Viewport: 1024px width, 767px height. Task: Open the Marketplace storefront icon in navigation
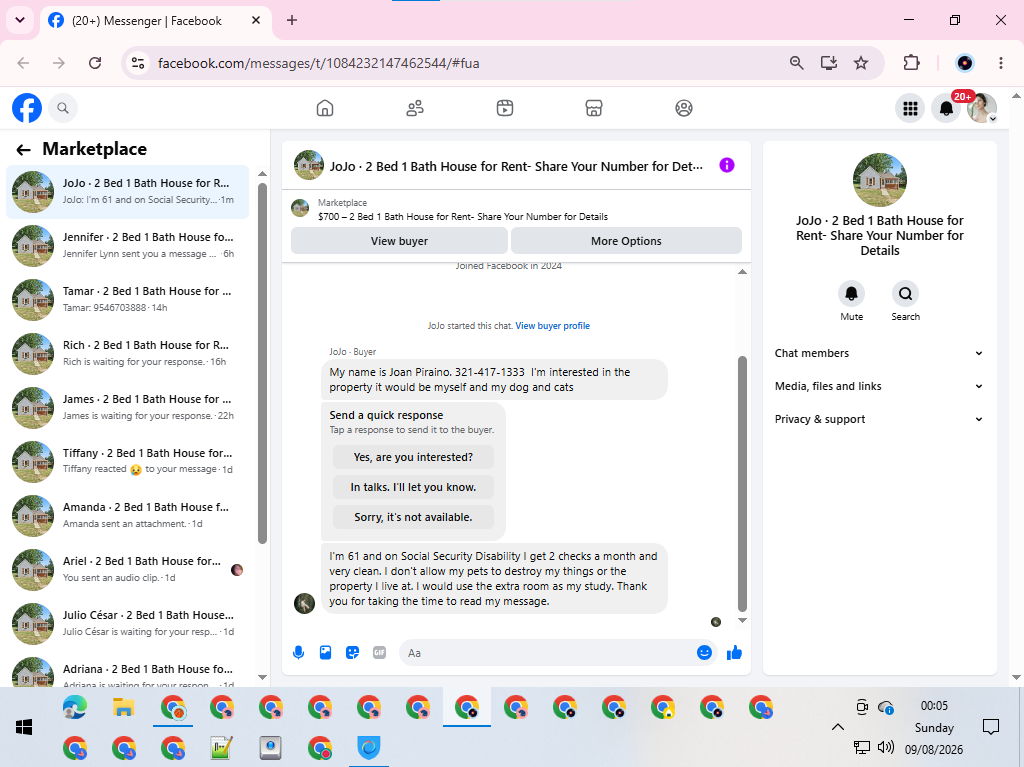[x=594, y=108]
